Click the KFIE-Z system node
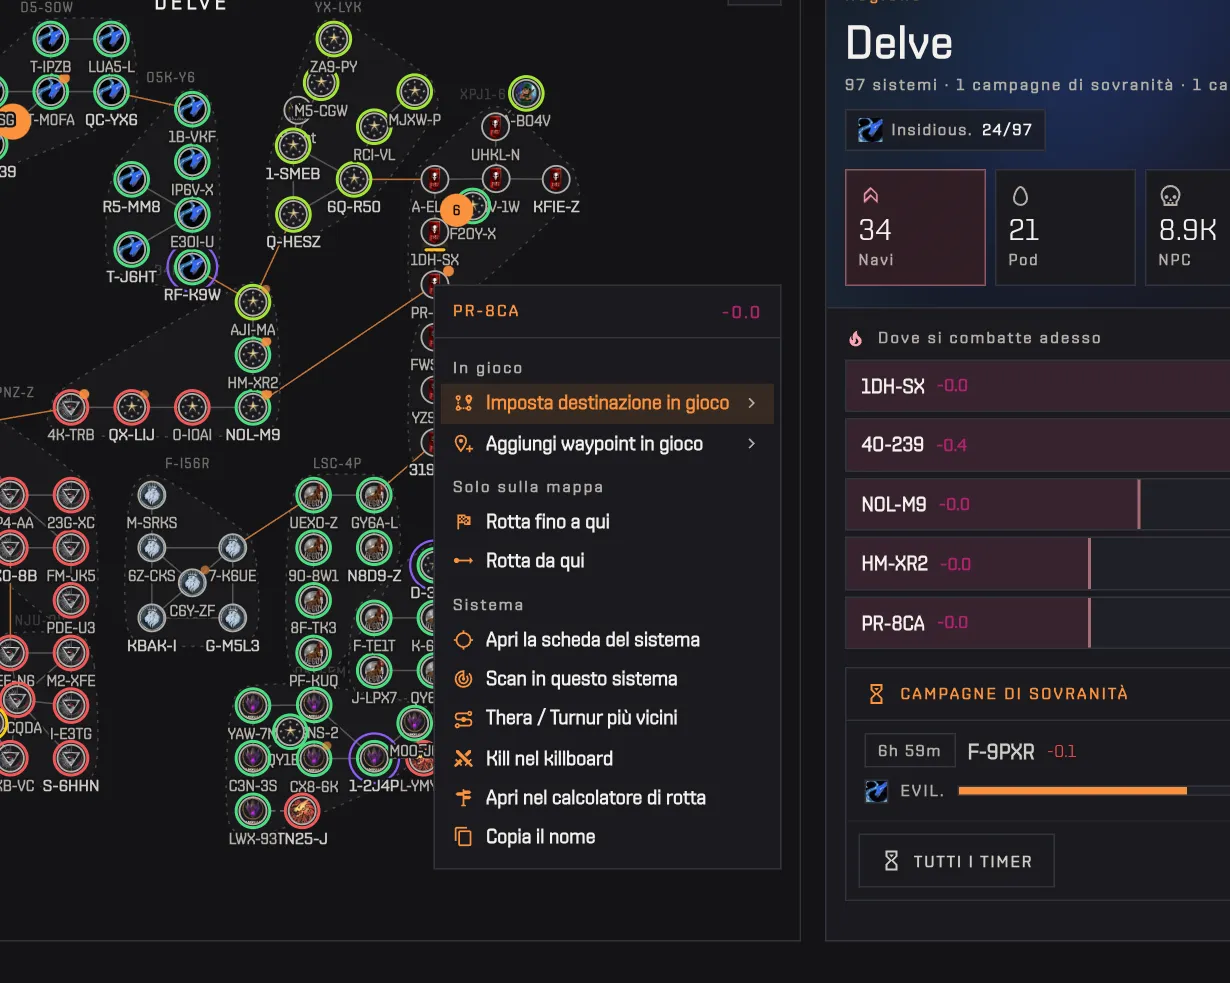 556,180
